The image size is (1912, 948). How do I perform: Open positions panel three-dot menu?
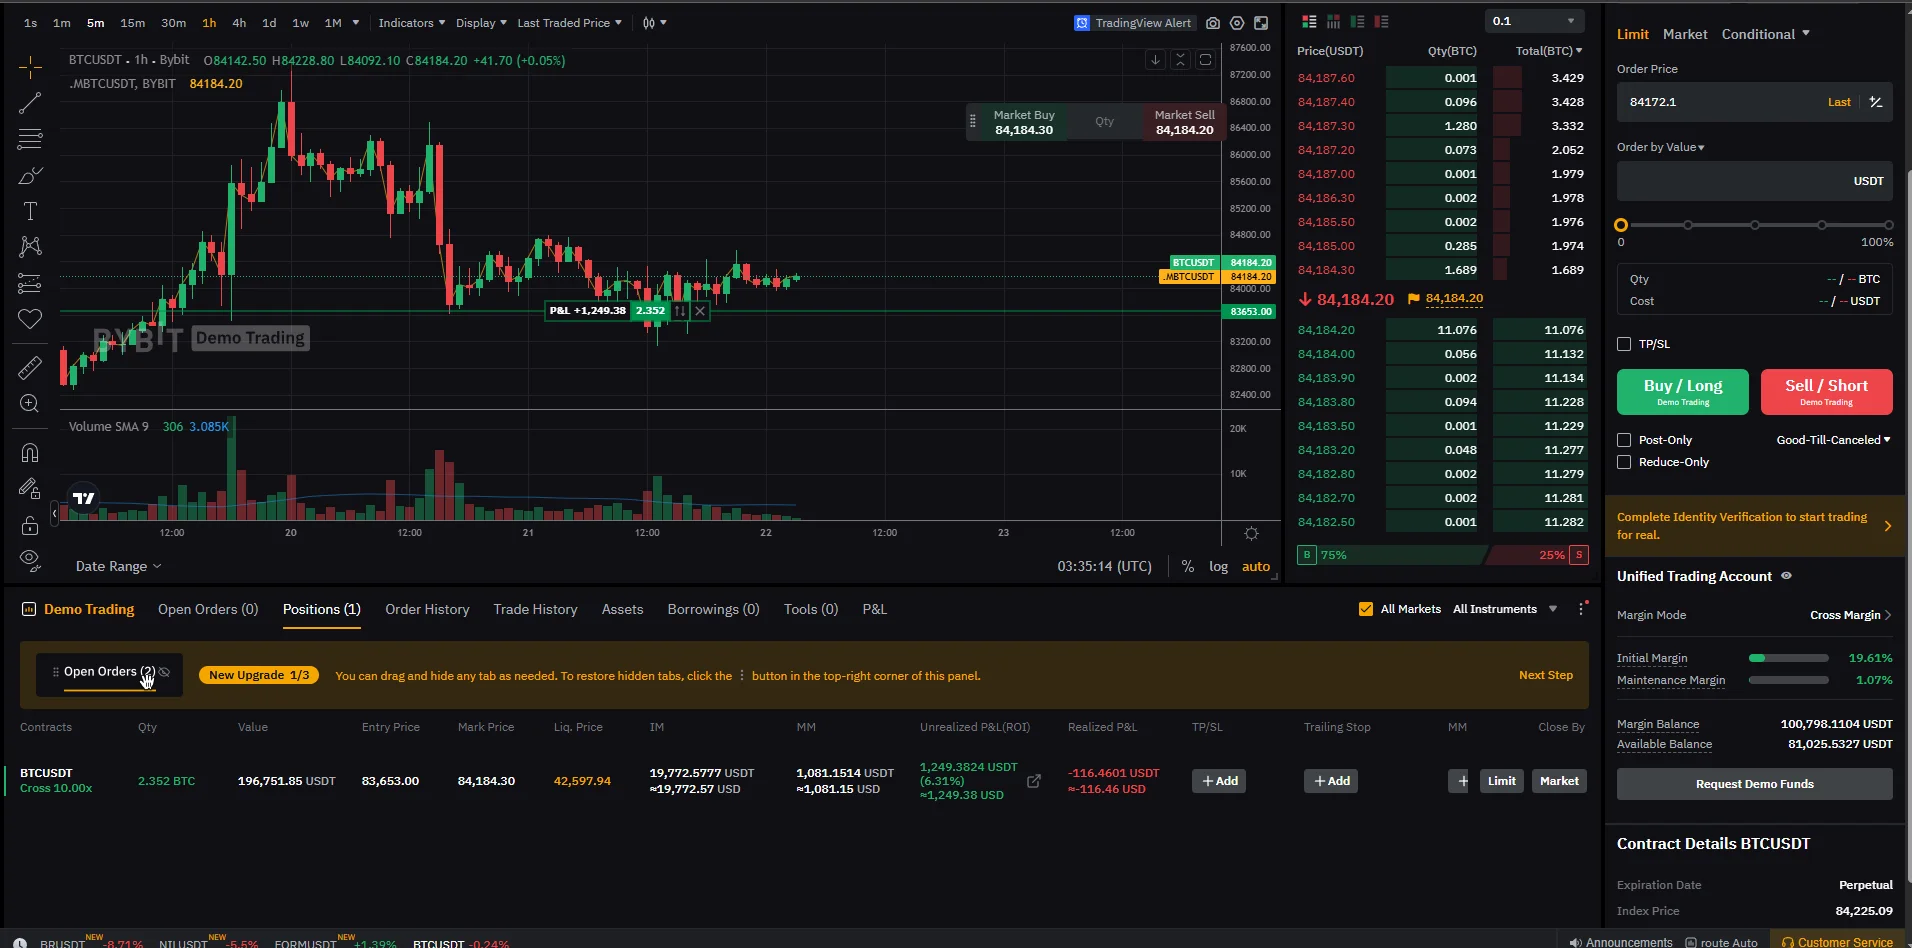pyautogui.click(x=1581, y=609)
